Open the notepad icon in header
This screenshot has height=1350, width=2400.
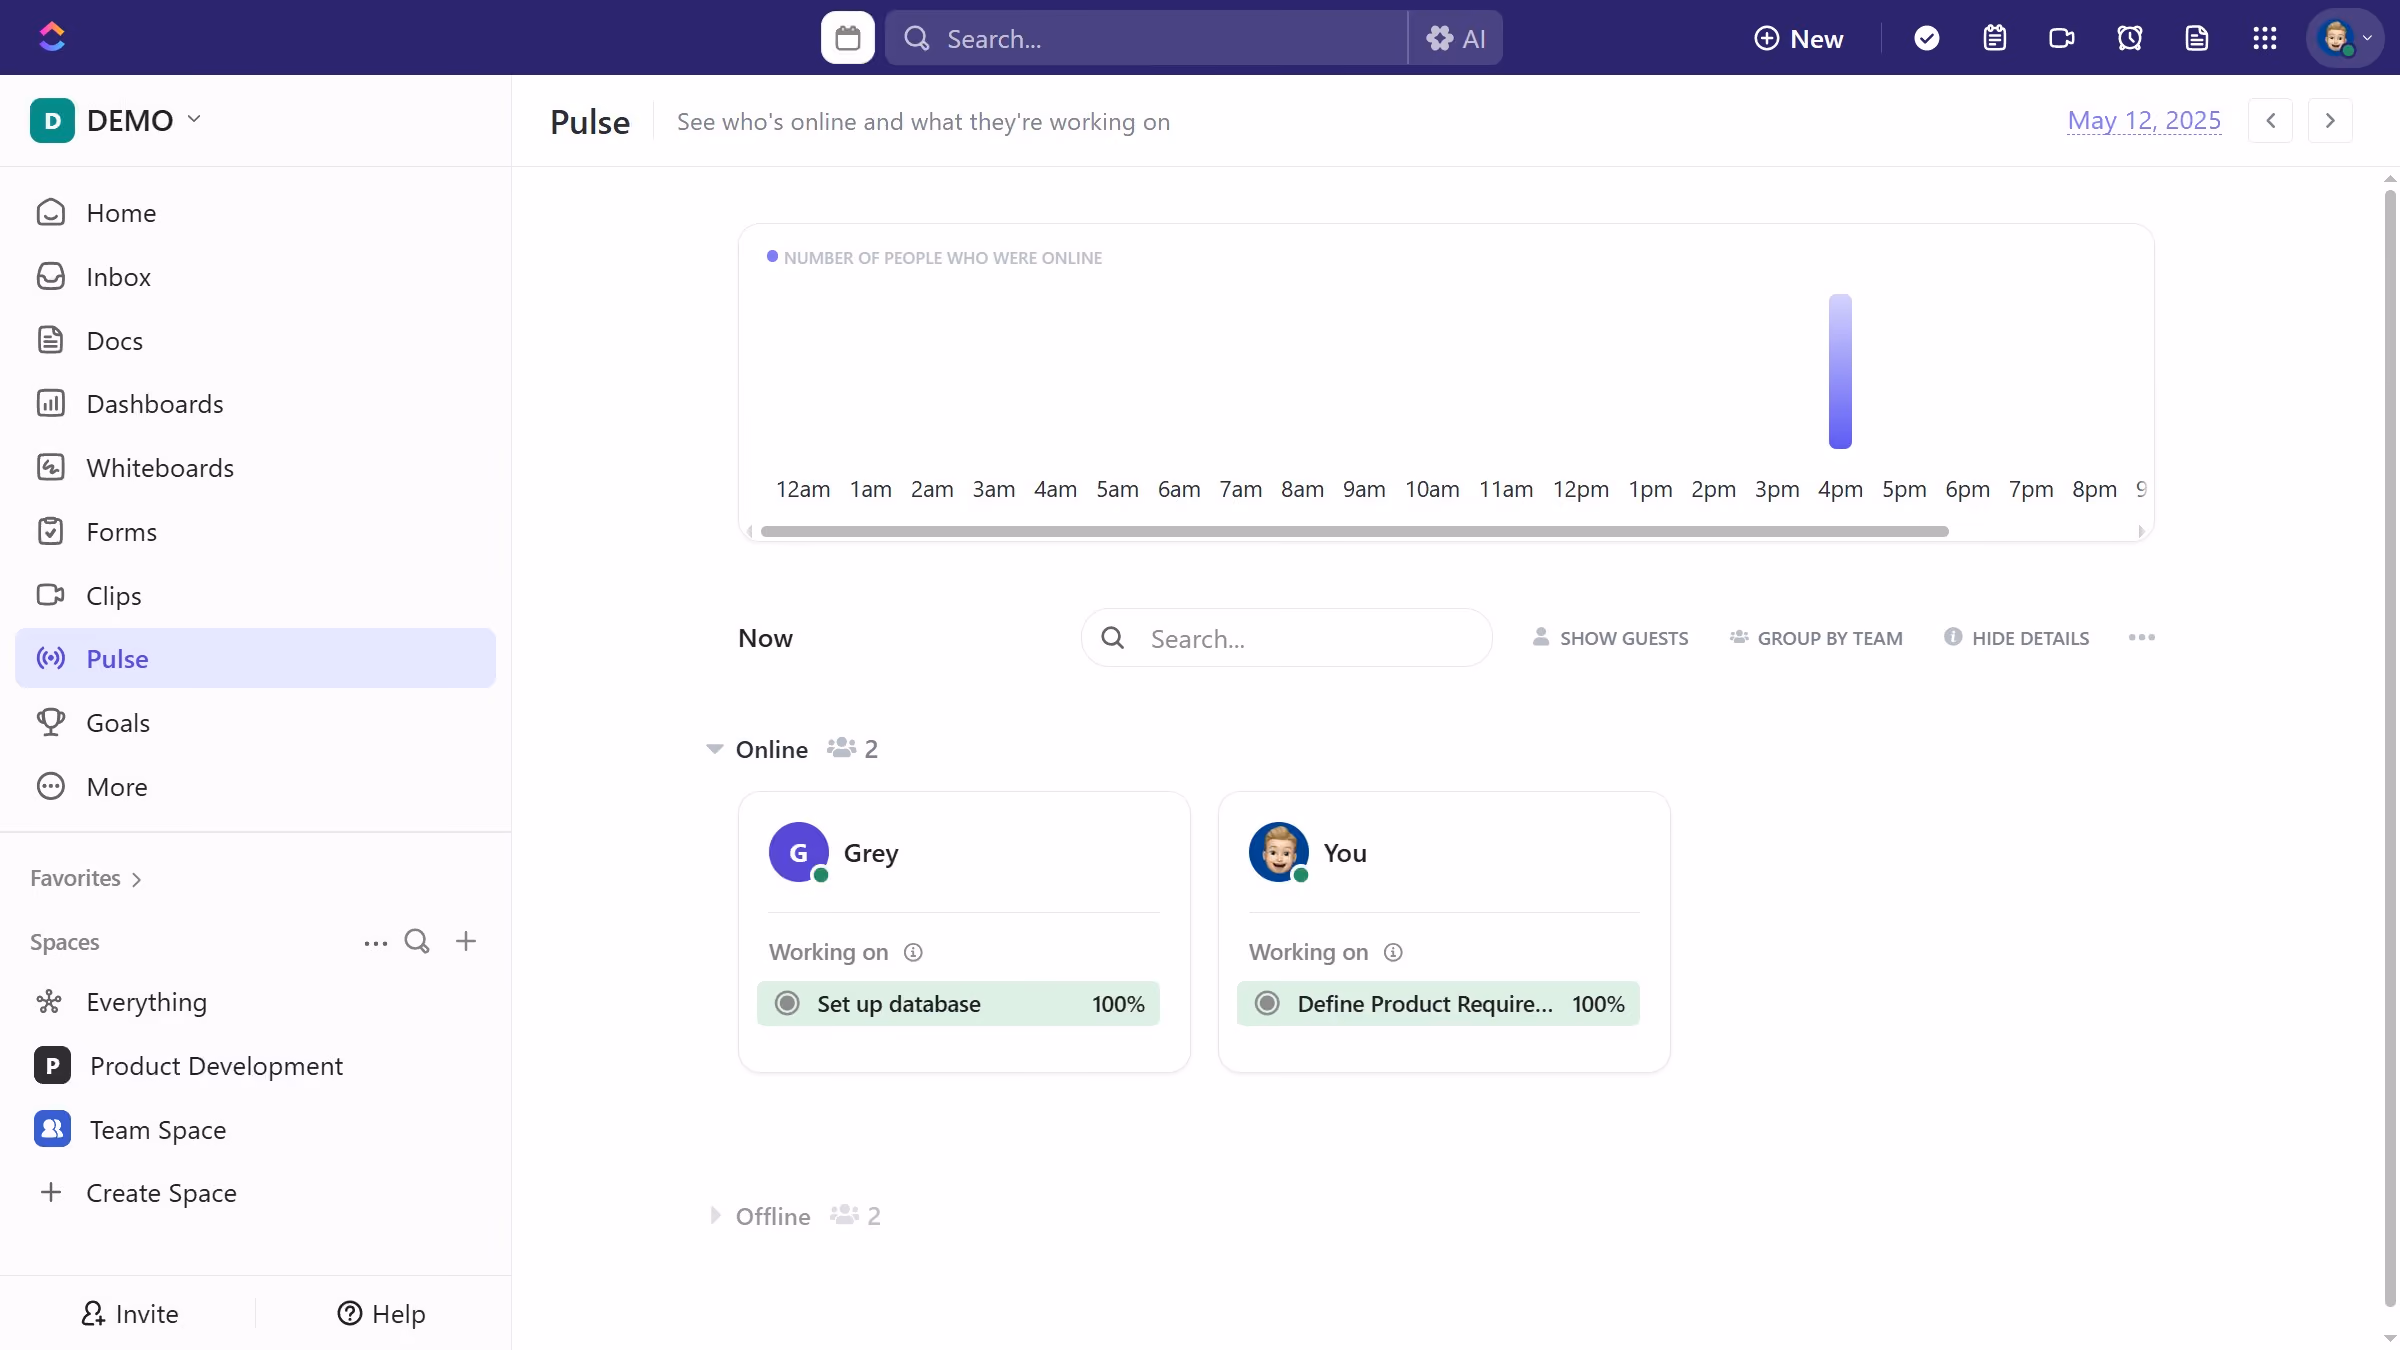[1994, 38]
